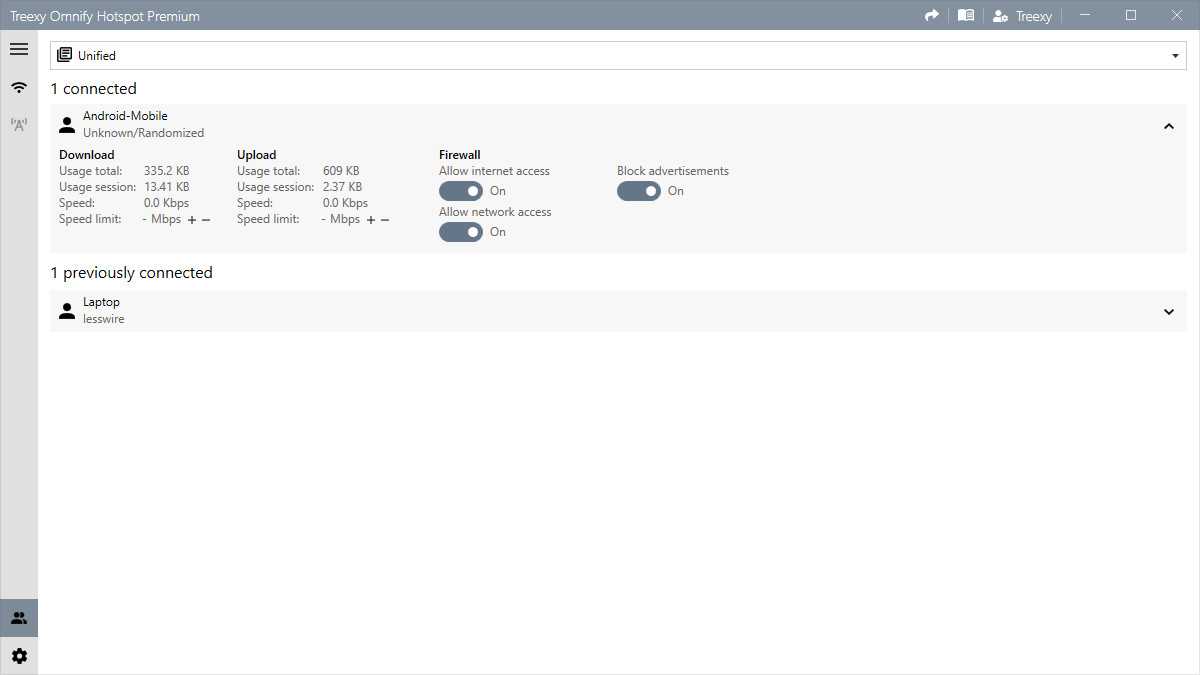The height and width of the screenshot is (675, 1200).
Task: Click the Android-Mobile device person icon
Action: click(x=66, y=124)
